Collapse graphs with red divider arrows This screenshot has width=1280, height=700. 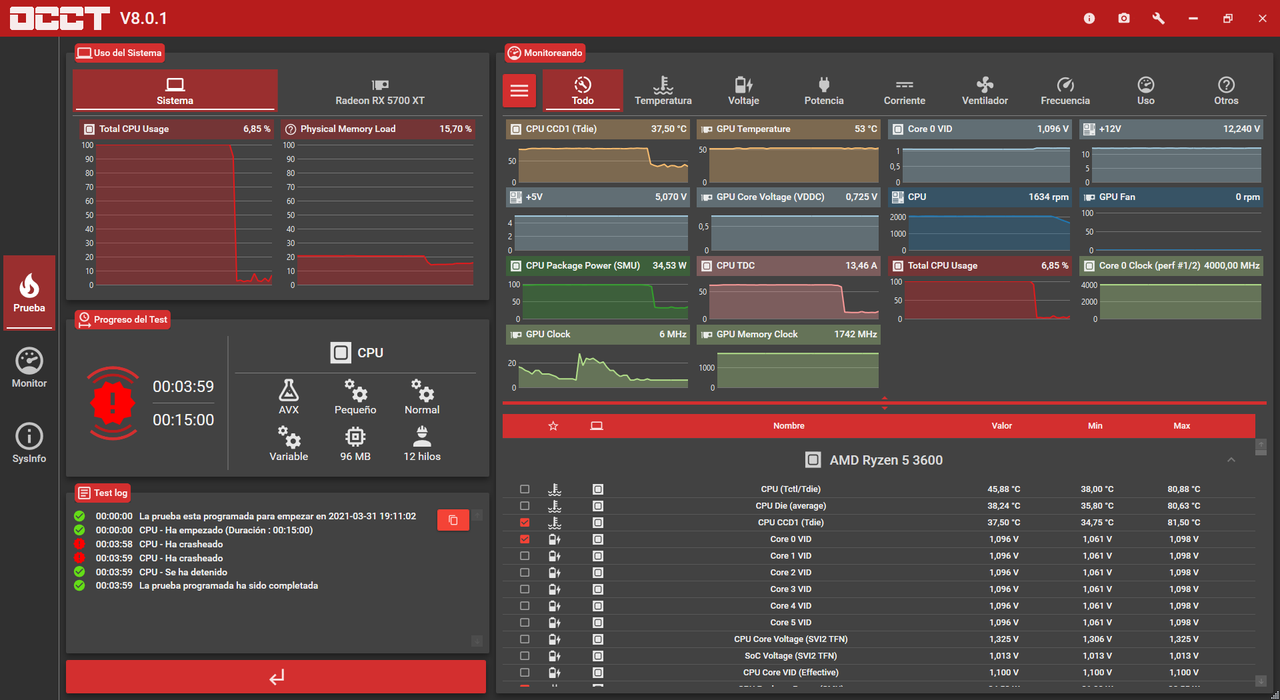884,403
